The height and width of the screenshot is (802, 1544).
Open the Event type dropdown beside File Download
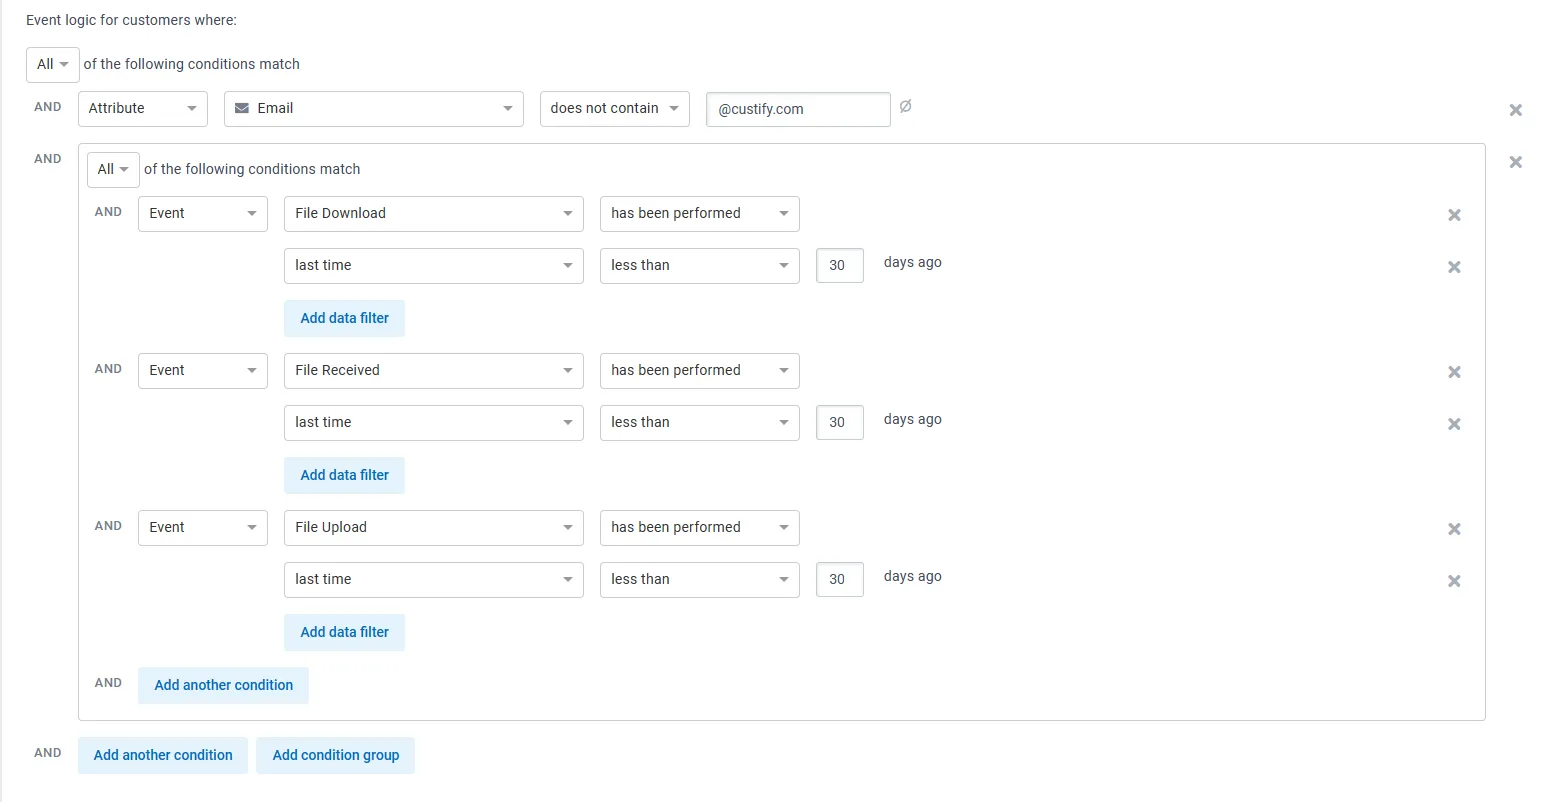[x=203, y=214]
